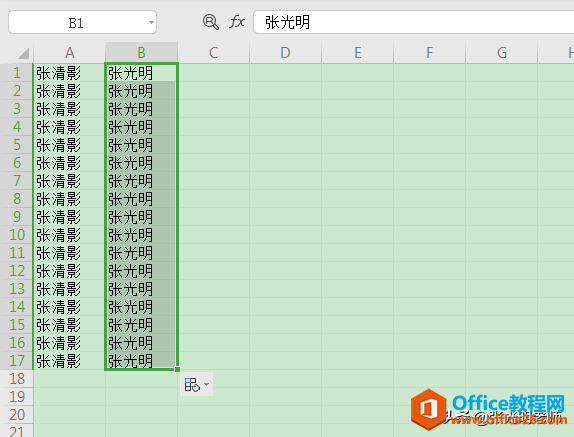Open the insert function fx button
This screenshot has height=437, width=574.
237,22
